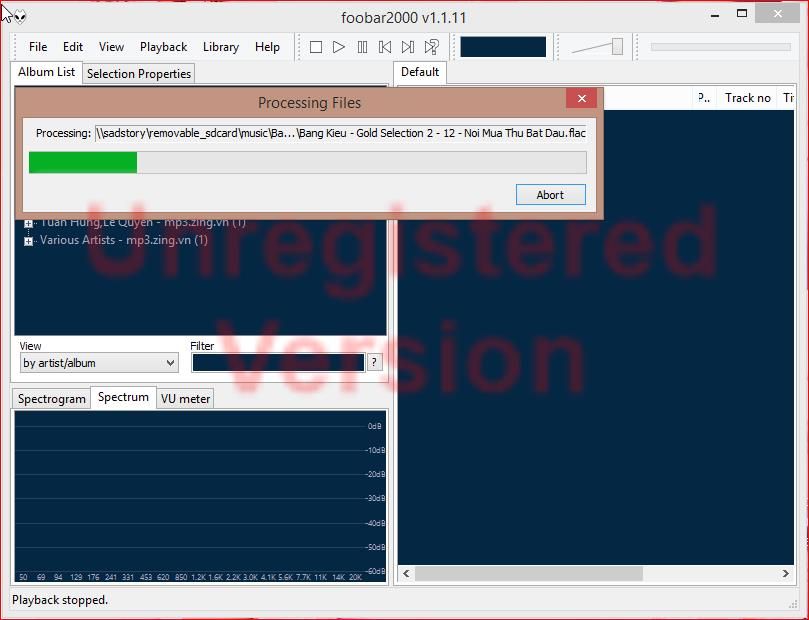Play a random track
This screenshot has height=620, width=809.
431,47
